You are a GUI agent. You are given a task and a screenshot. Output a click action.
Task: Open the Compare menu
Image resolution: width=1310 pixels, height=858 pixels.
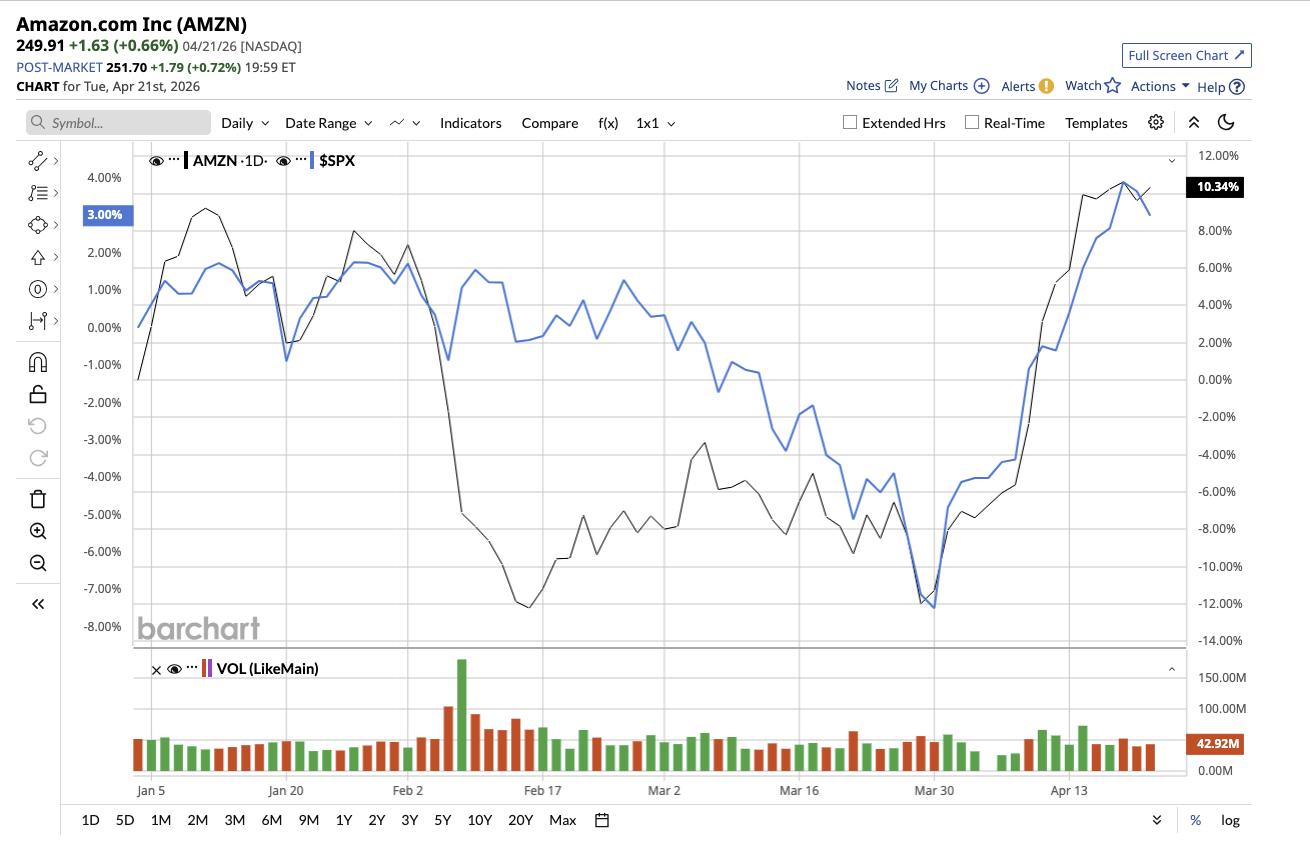tap(550, 123)
